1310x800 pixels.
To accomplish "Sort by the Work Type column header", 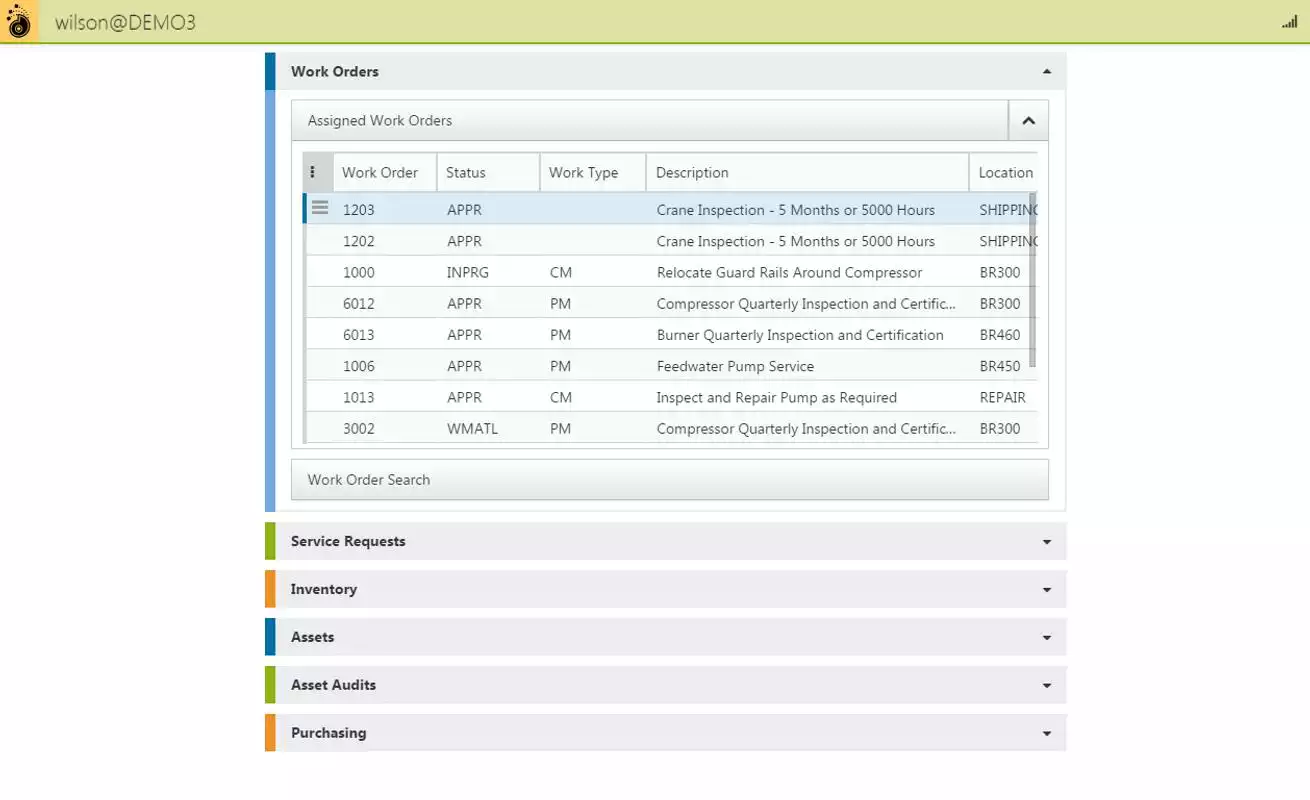I will tap(593, 172).
